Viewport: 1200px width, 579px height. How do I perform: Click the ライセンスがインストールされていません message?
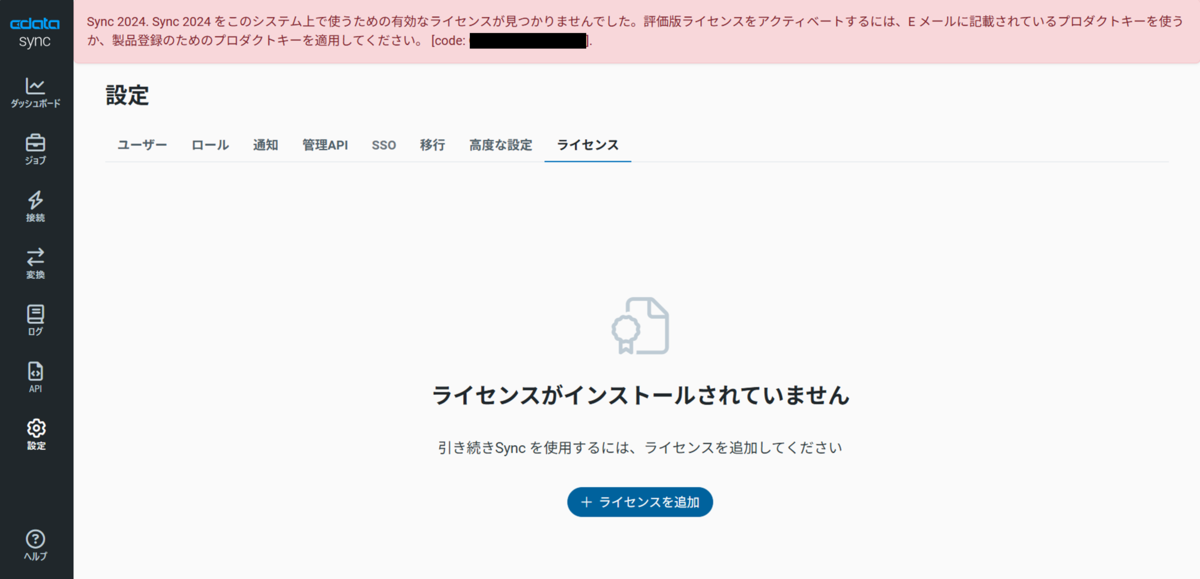click(640, 395)
